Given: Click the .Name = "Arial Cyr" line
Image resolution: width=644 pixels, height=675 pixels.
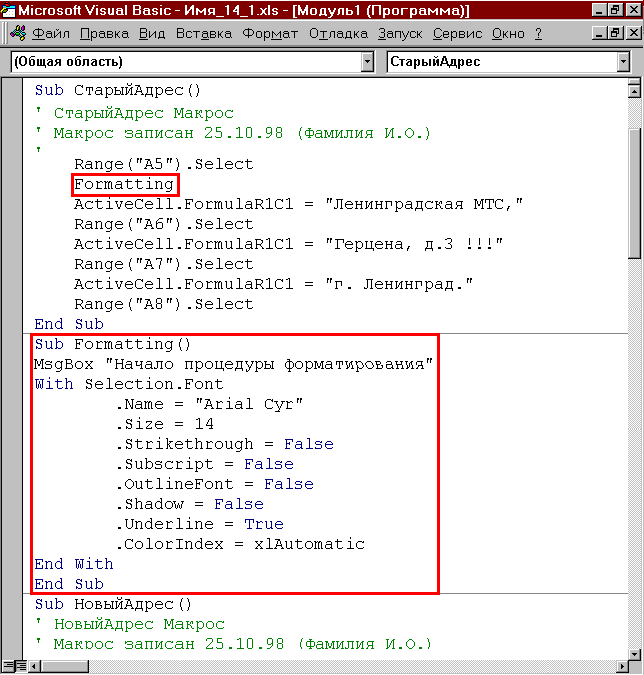Looking at the screenshot, I should [x=209, y=404].
